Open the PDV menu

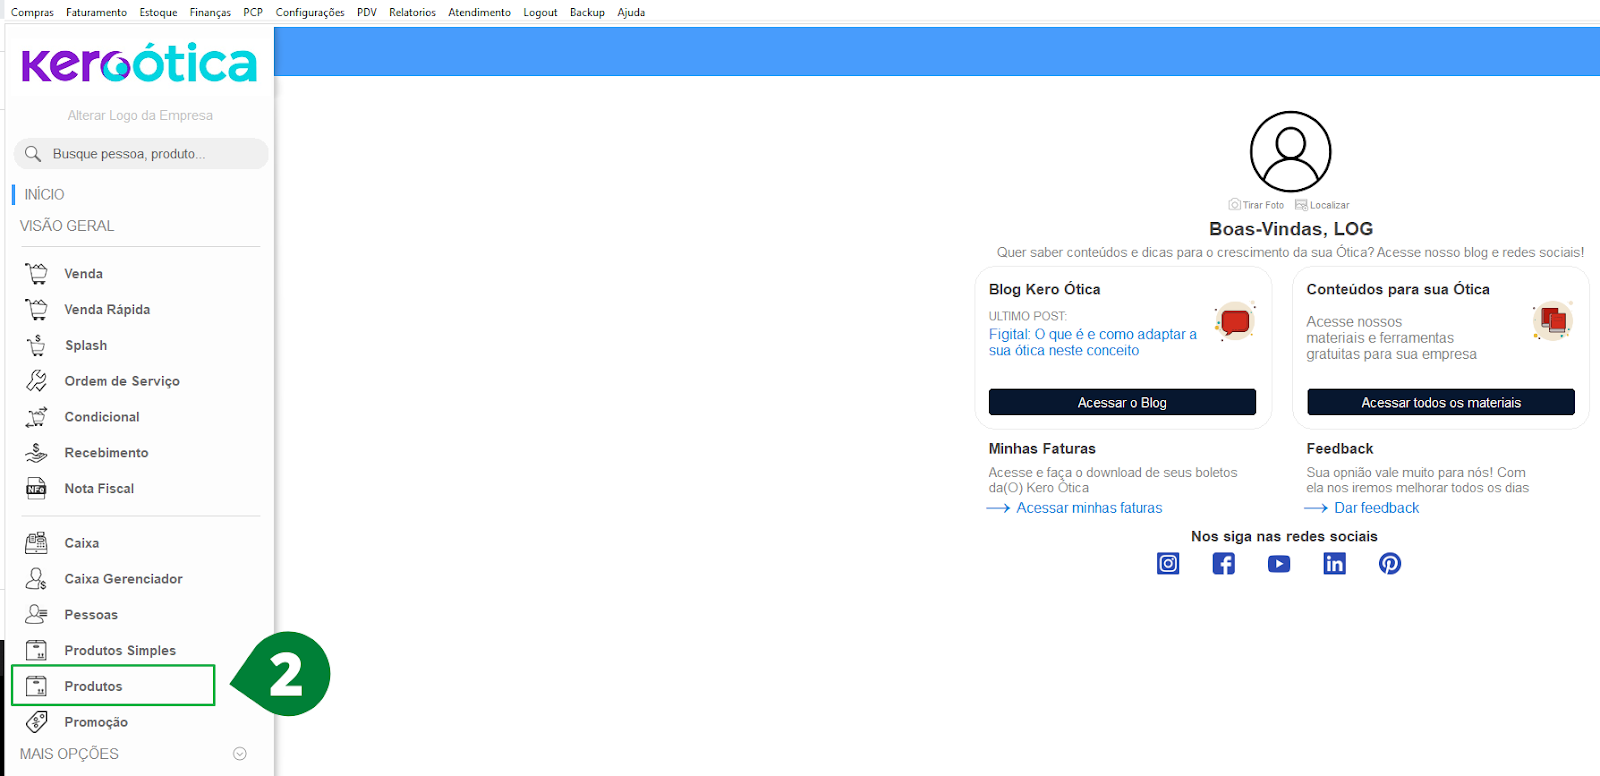click(x=367, y=12)
